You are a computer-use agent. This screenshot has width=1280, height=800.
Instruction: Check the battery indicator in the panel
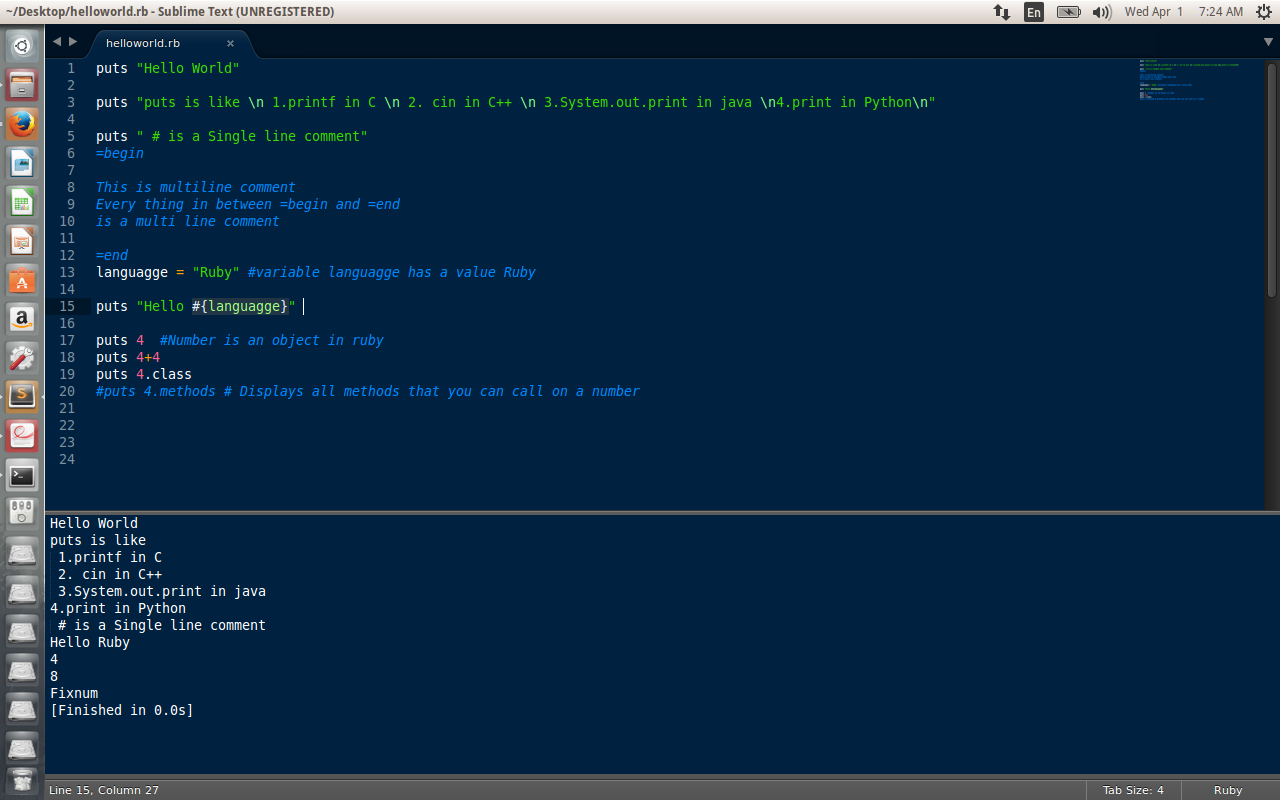(1068, 11)
